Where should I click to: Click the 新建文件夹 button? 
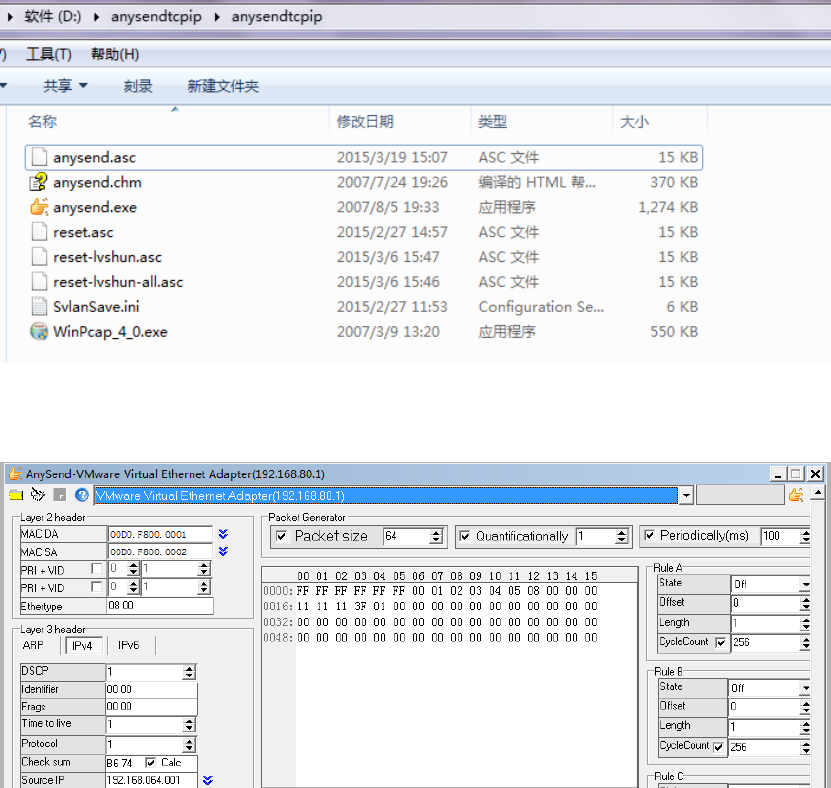[223, 86]
